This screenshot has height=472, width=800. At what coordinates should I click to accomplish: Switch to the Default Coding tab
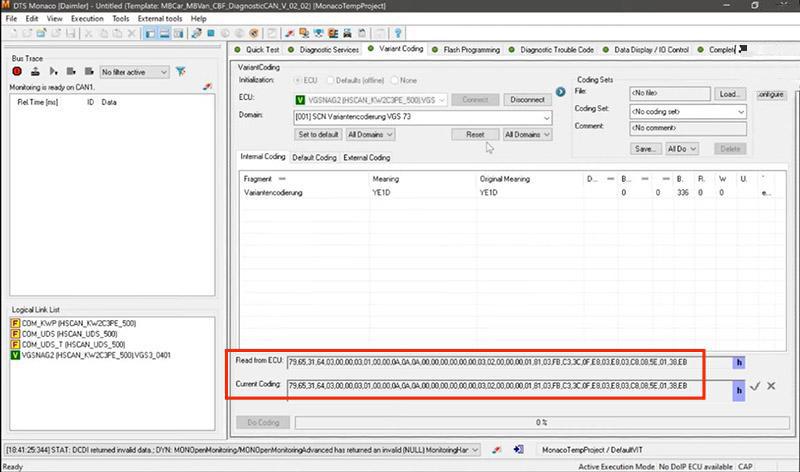314,158
